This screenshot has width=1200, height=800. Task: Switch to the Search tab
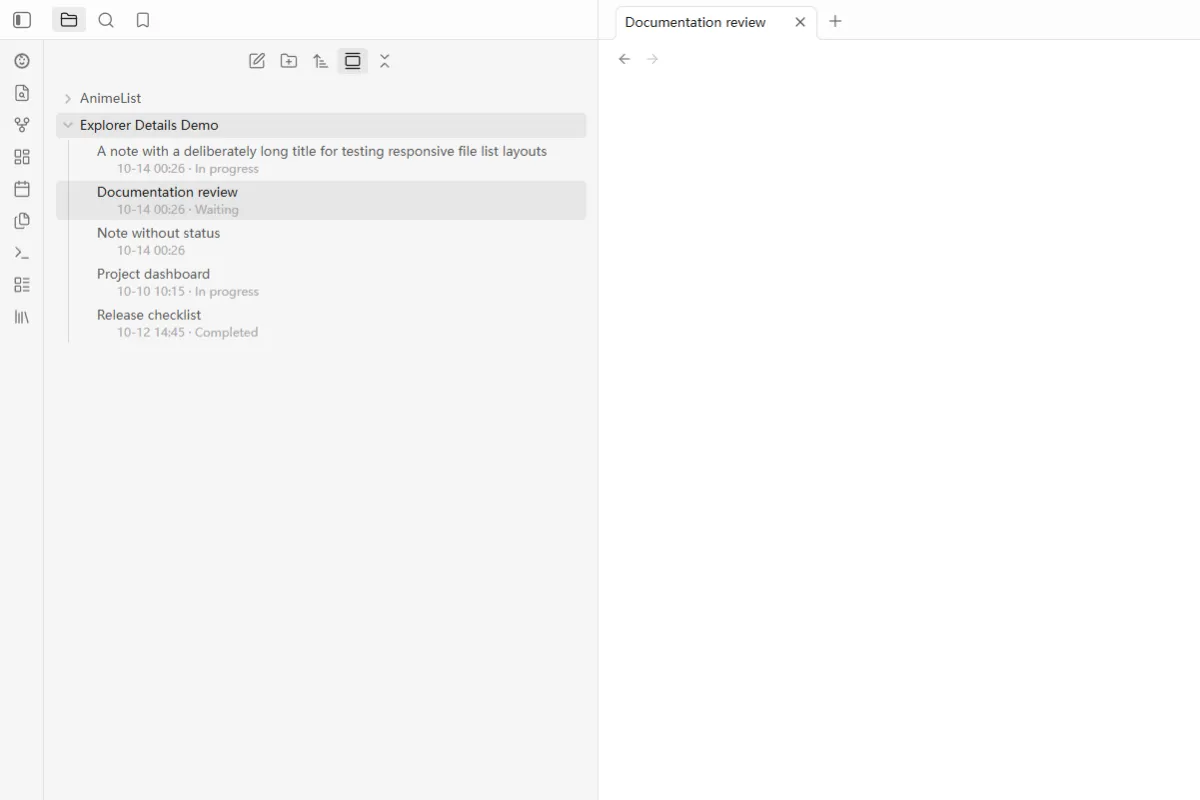106,20
